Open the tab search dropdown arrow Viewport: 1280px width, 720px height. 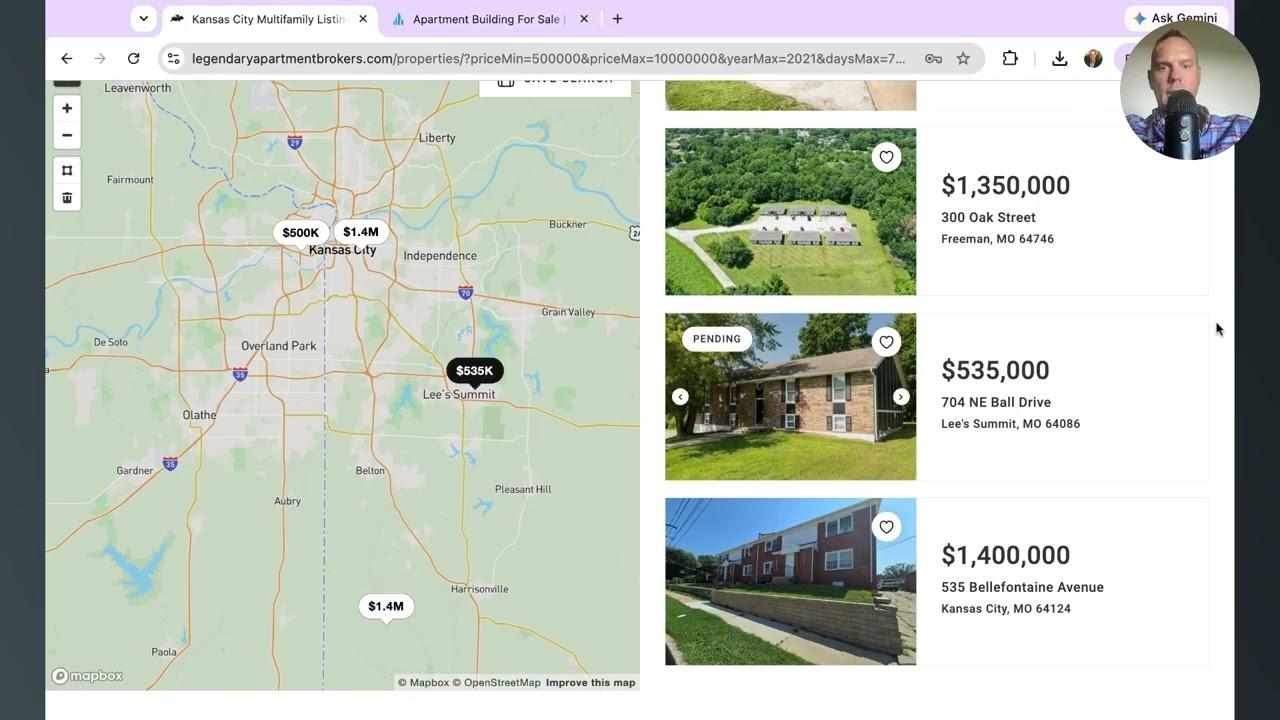pos(143,18)
